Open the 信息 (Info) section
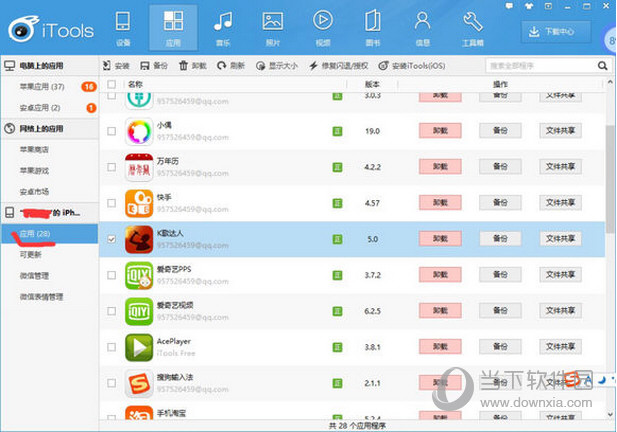 [x=422, y=28]
